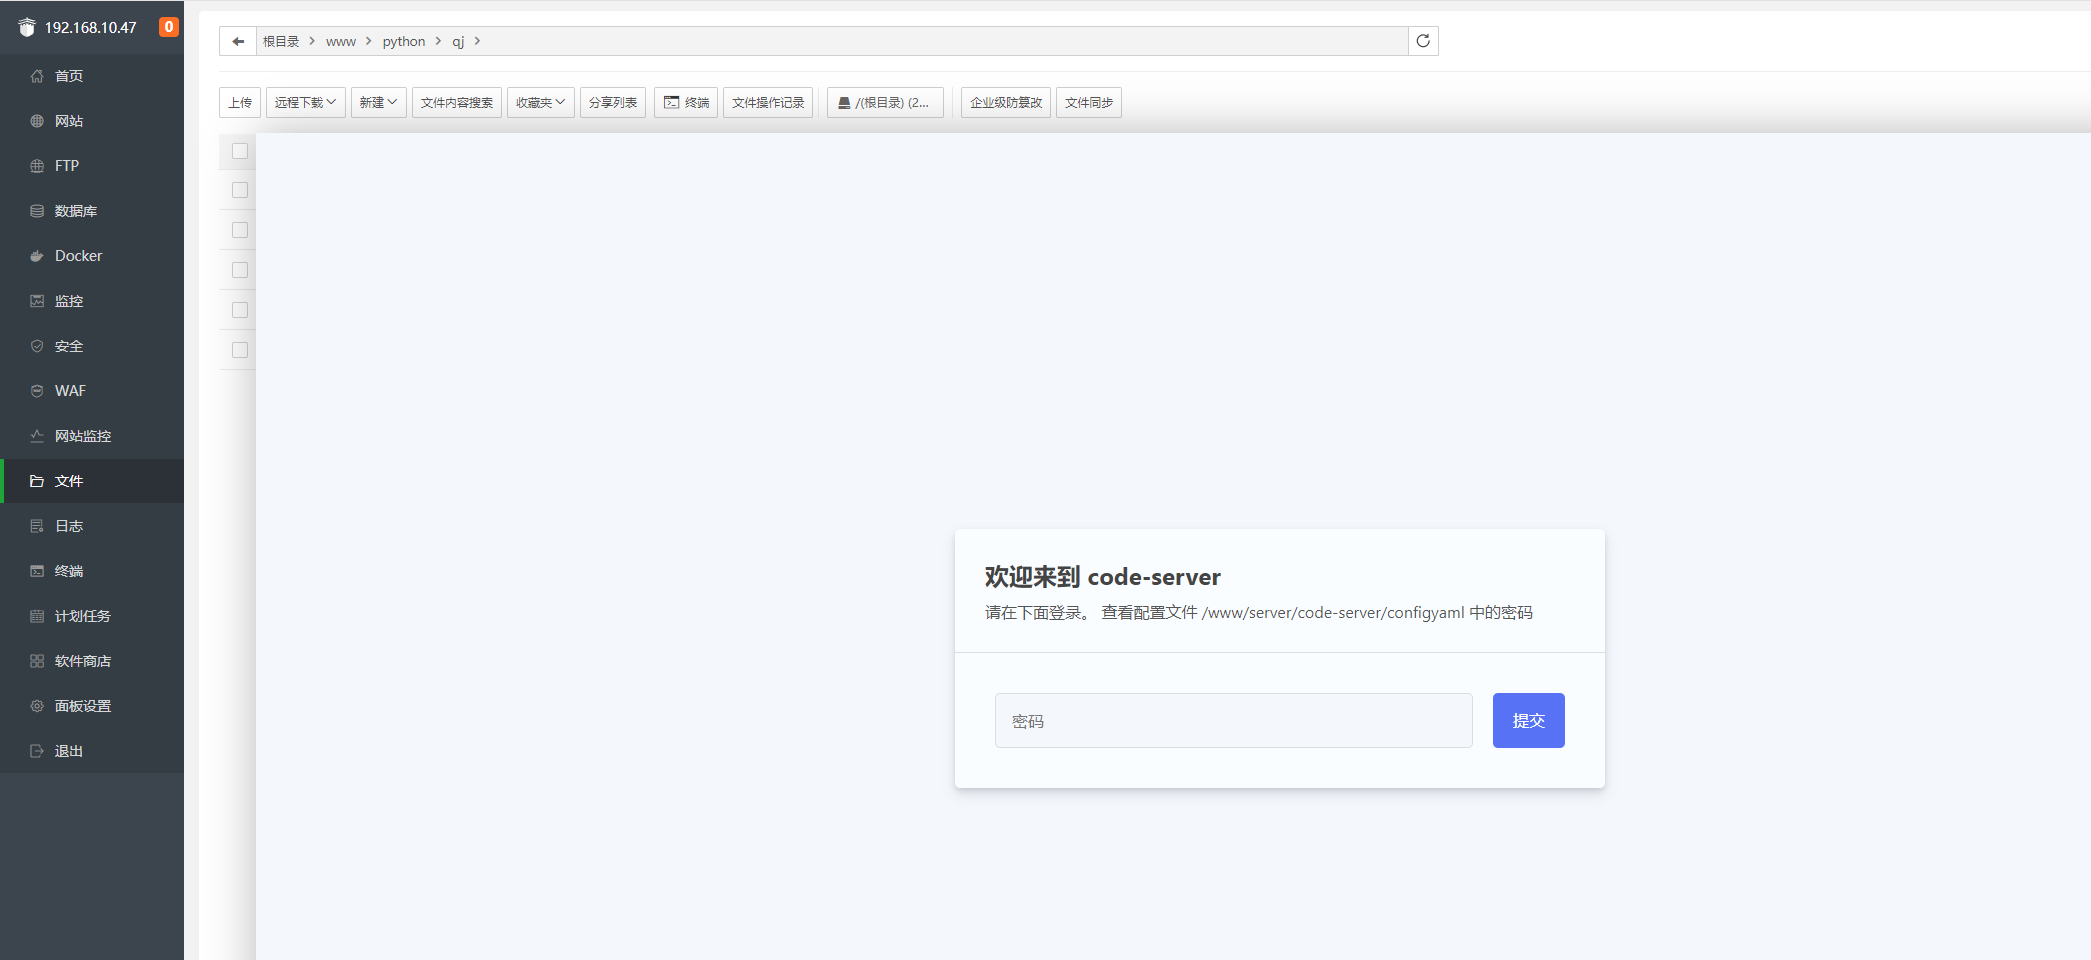This screenshot has height=960, width=2091.
Task: Check the sixth file row checkbox
Action: pyautogui.click(x=240, y=350)
